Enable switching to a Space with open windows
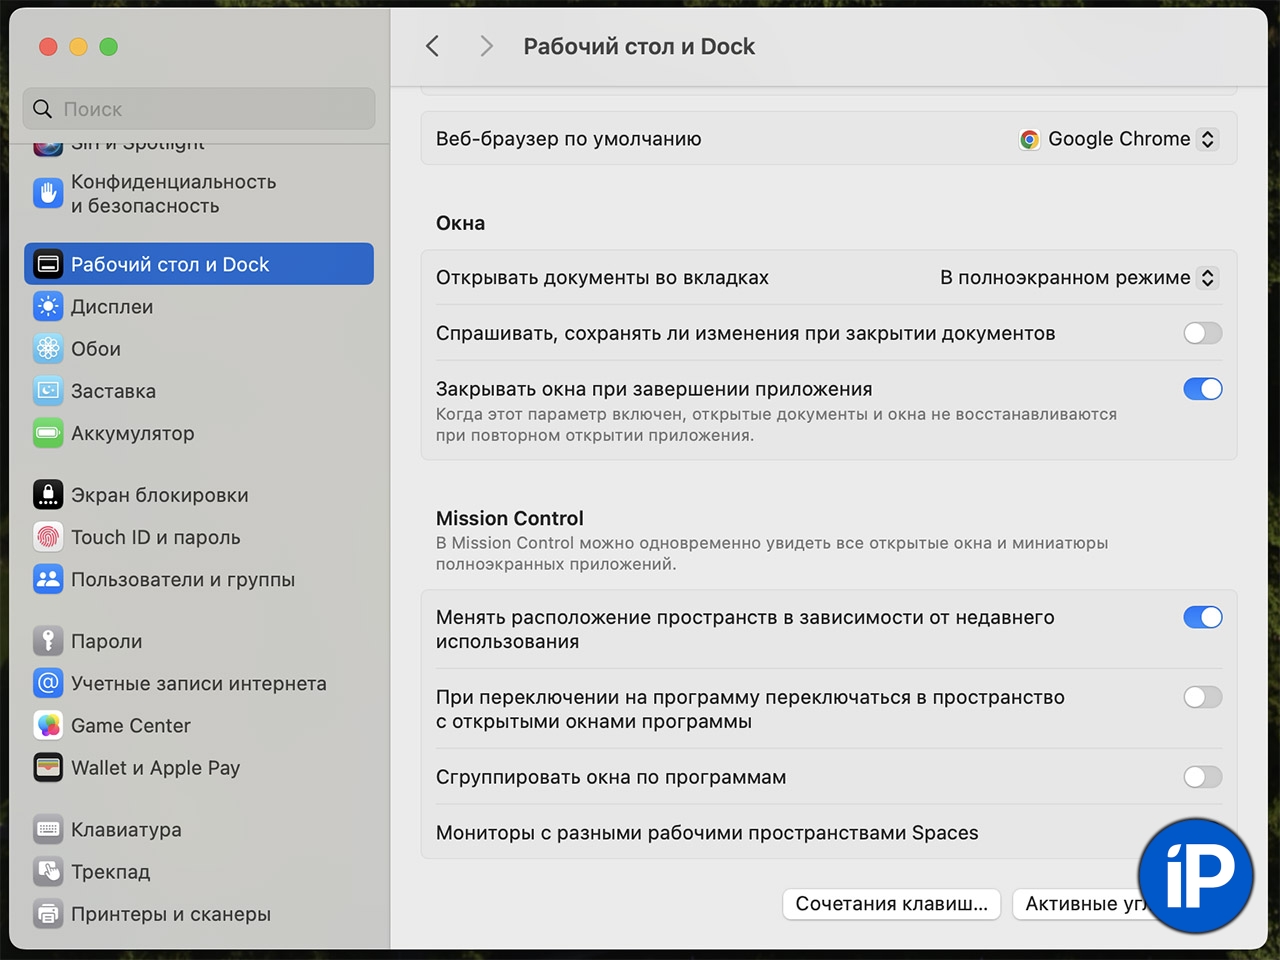This screenshot has height=960, width=1280. (x=1202, y=697)
